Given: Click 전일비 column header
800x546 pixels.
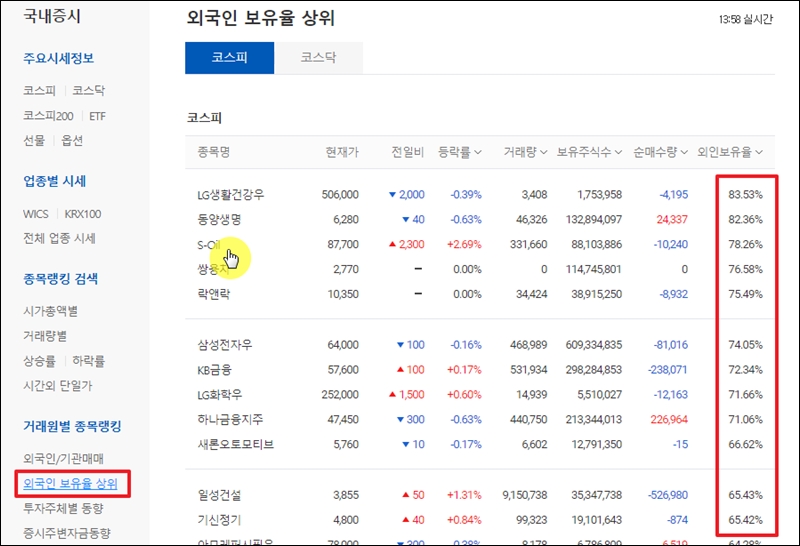Looking at the screenshot, I should (x=408, y=152).
